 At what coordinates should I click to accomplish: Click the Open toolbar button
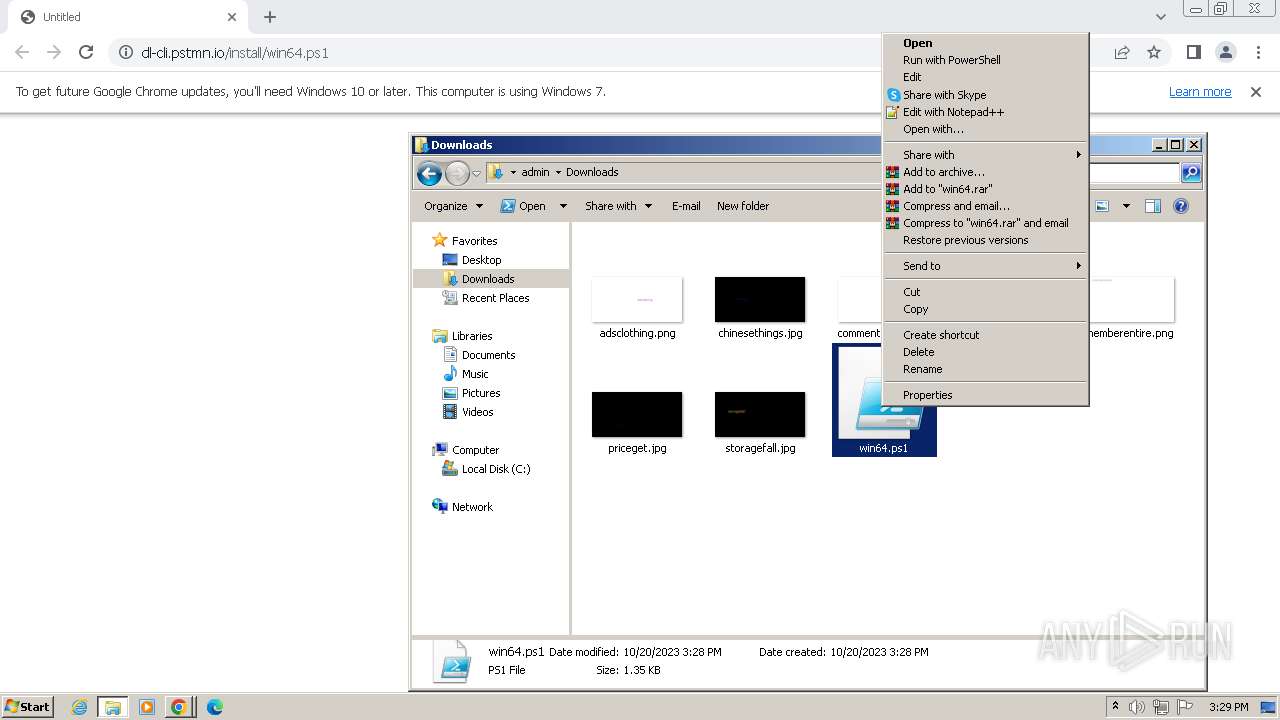(523, 206)
